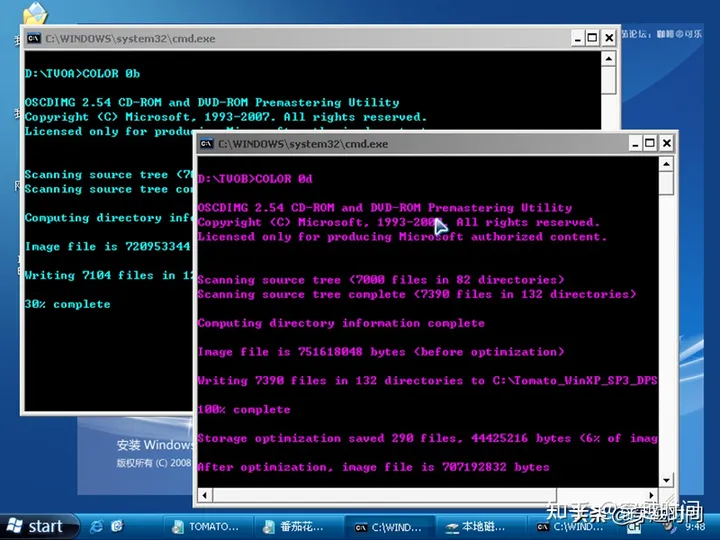Image resolution: width=720 pixels, height=540 pixels.
Task: Click 'Scanning source tree complete (7390 files' line
Action: tap(417, 294)
